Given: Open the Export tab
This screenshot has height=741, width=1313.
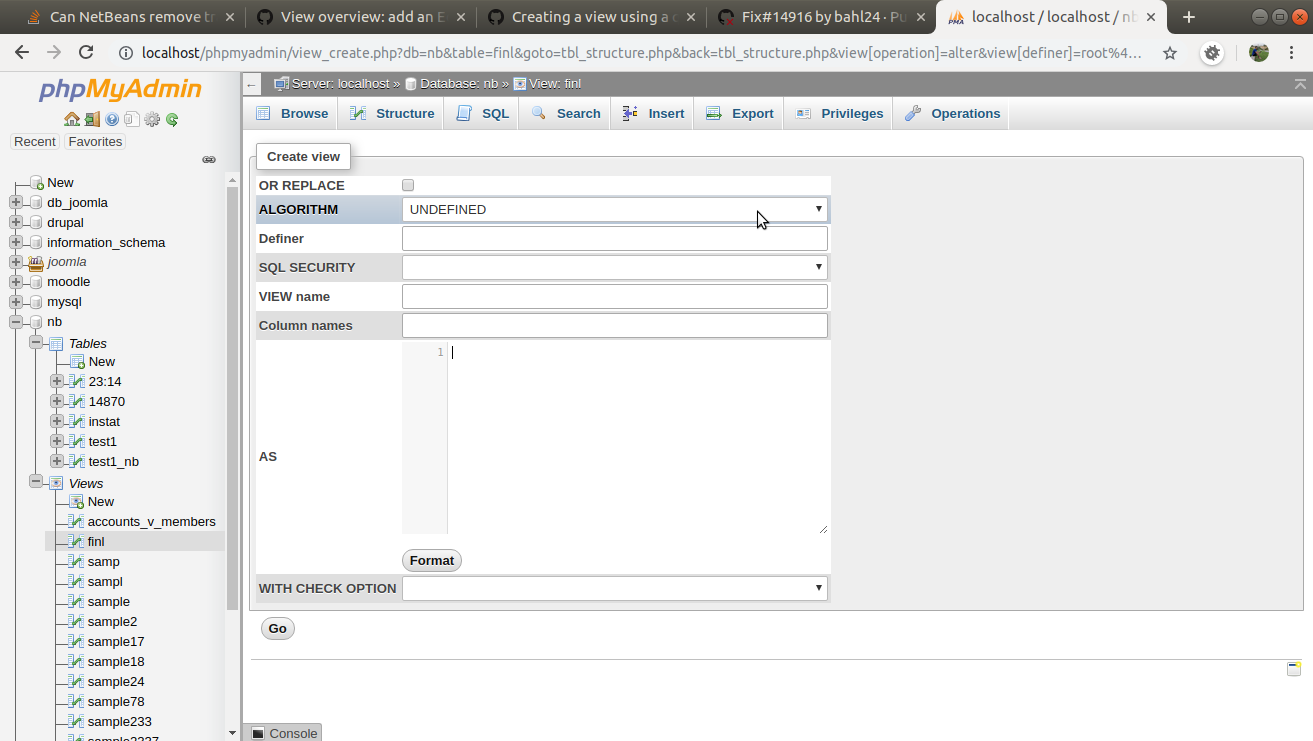Looking at the screenshot, I should [740, 113].
